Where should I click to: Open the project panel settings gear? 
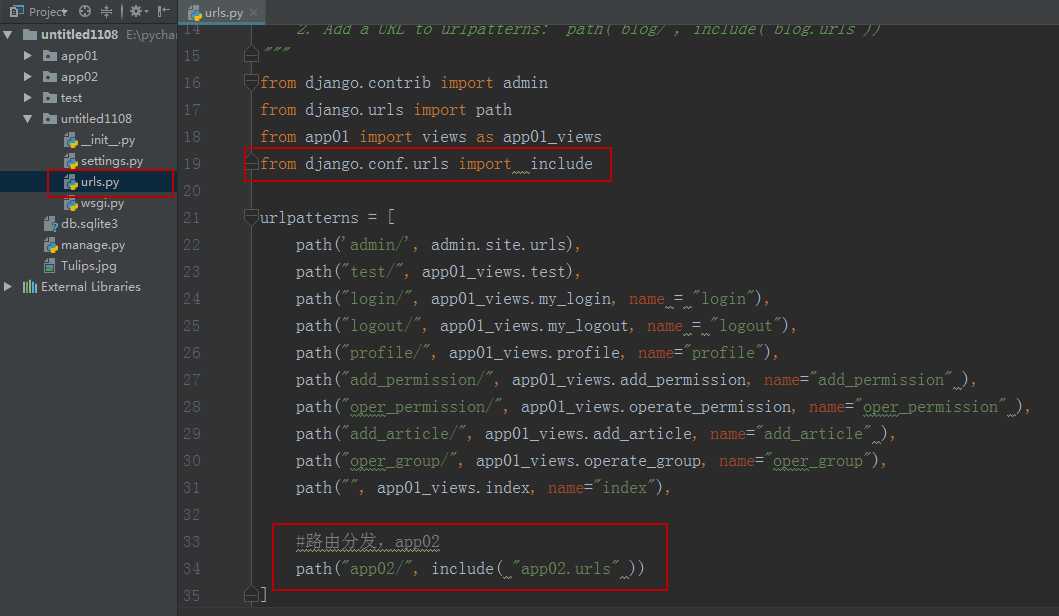[x=138, y=11]
